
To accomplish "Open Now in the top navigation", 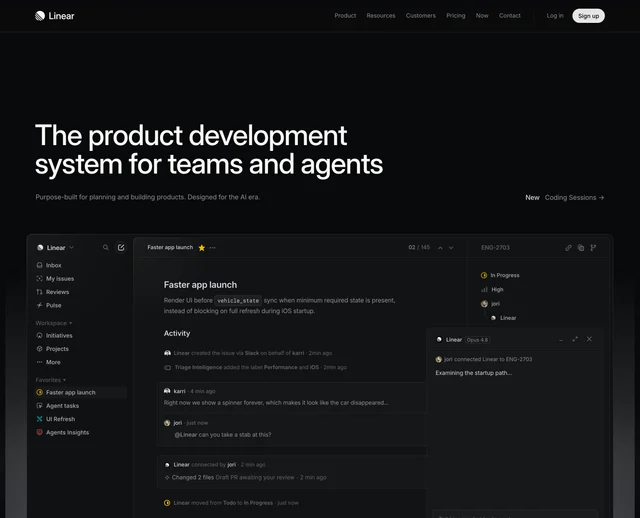I will click(482, 16).
